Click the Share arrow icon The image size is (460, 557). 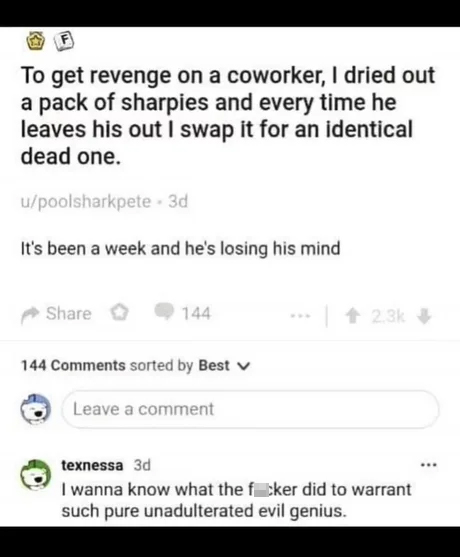coord(30,314)
